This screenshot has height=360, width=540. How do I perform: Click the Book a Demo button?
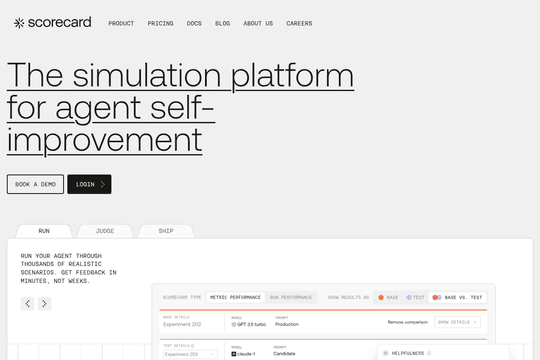[35, 184]
